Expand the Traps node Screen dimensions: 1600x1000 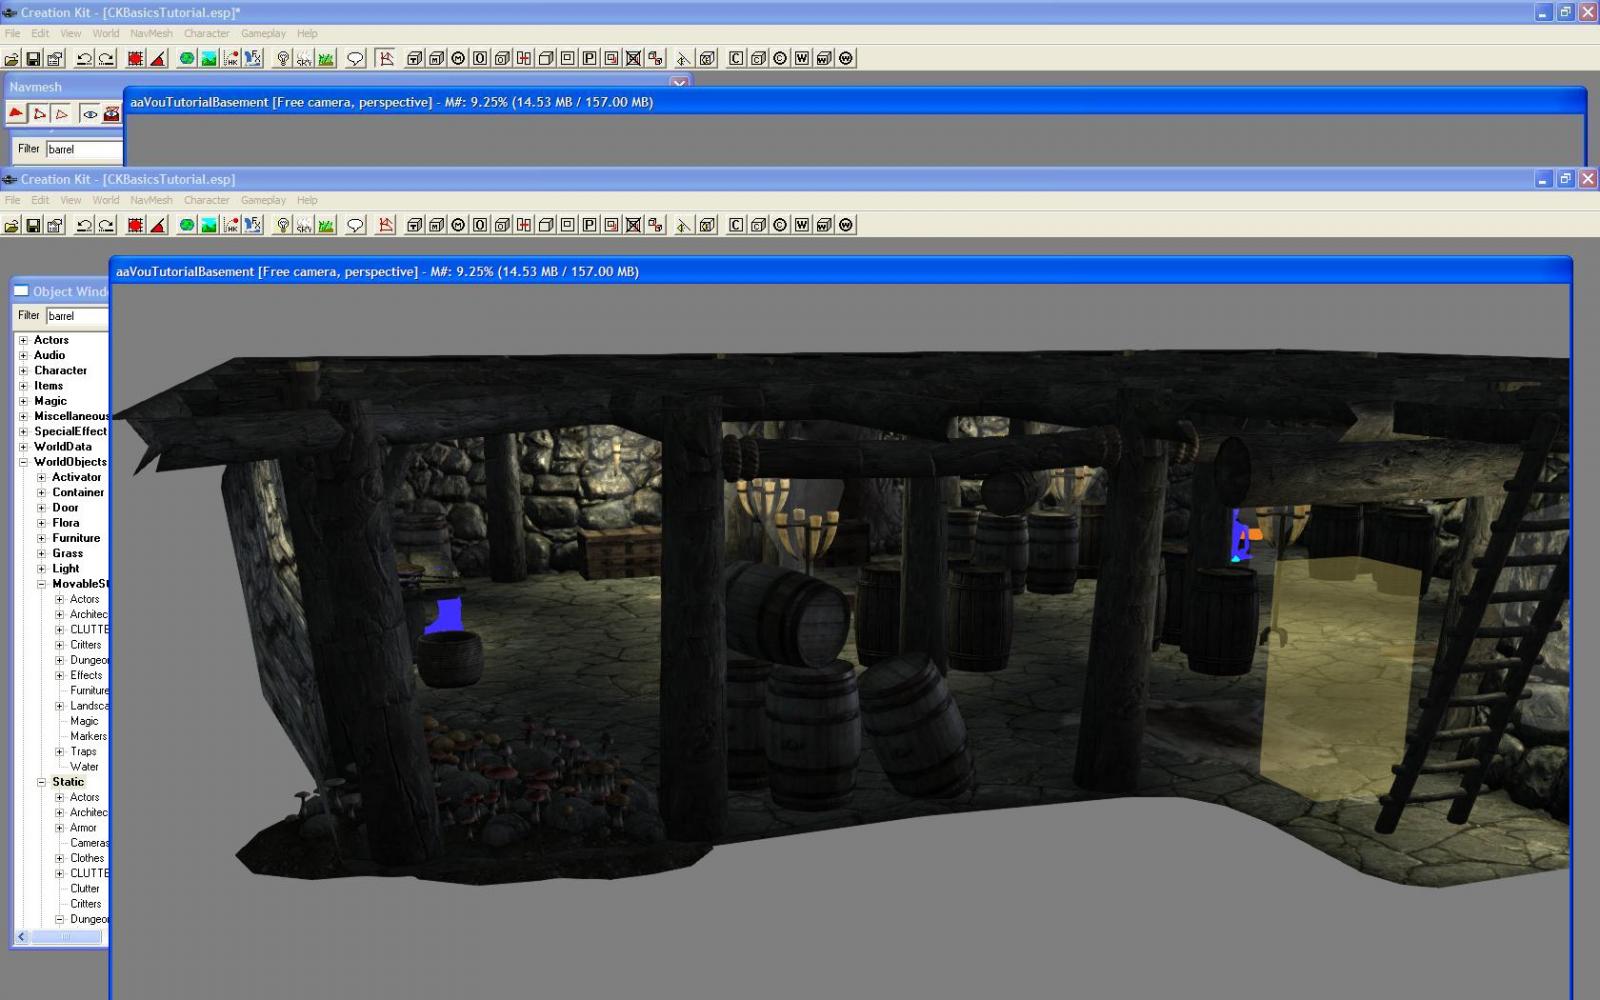pyautogui.click(x=59, y=752)
